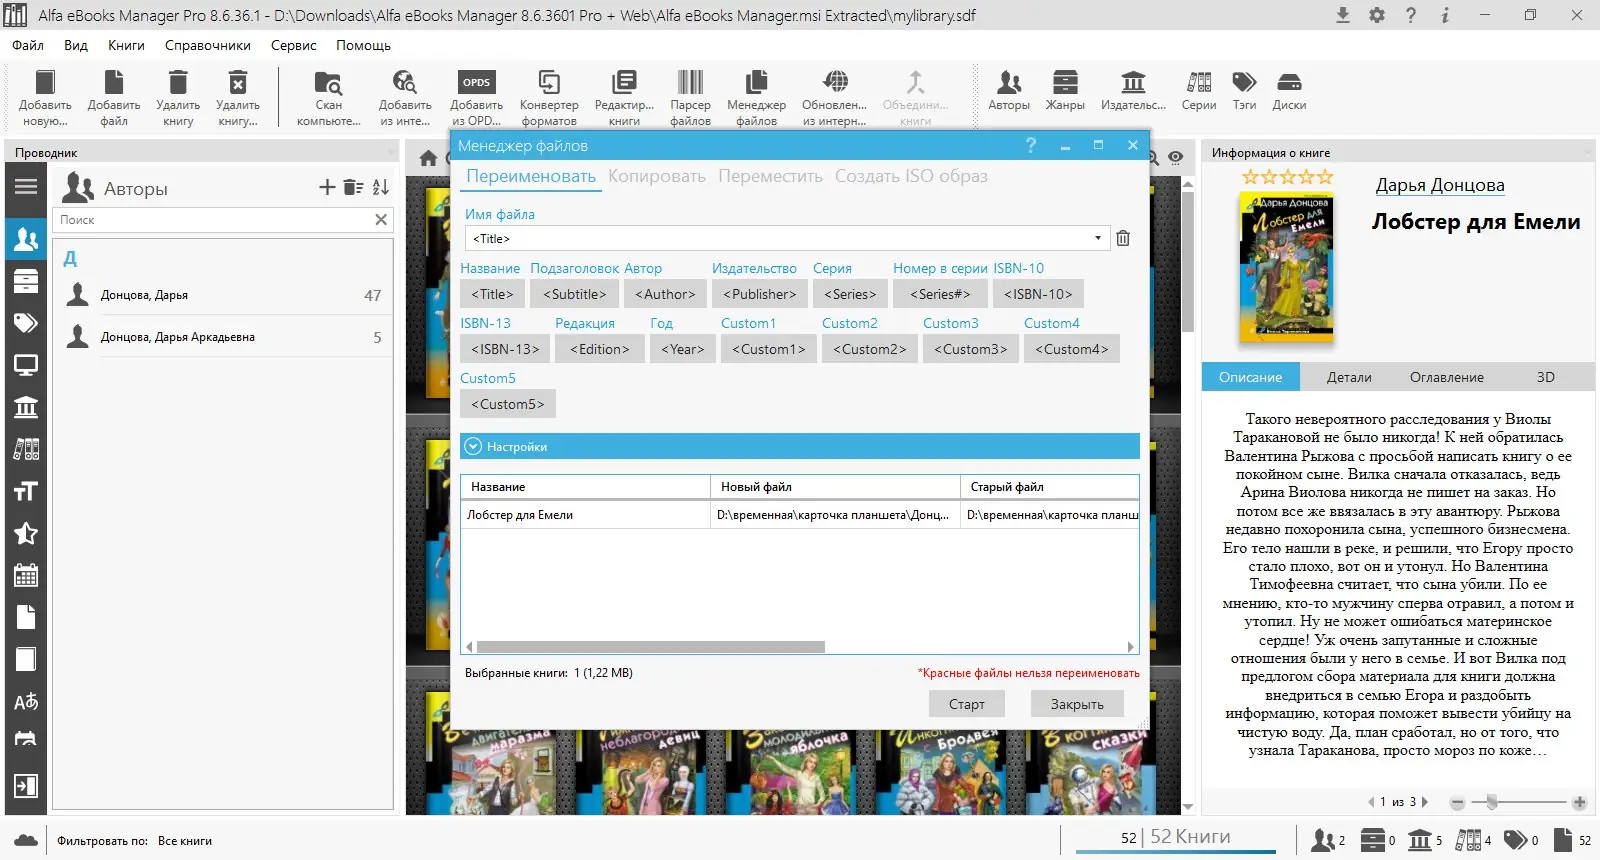Click the sort authors A-Z icon
The width and height of the screenshot is (1600, 860).
coord(381,187)
